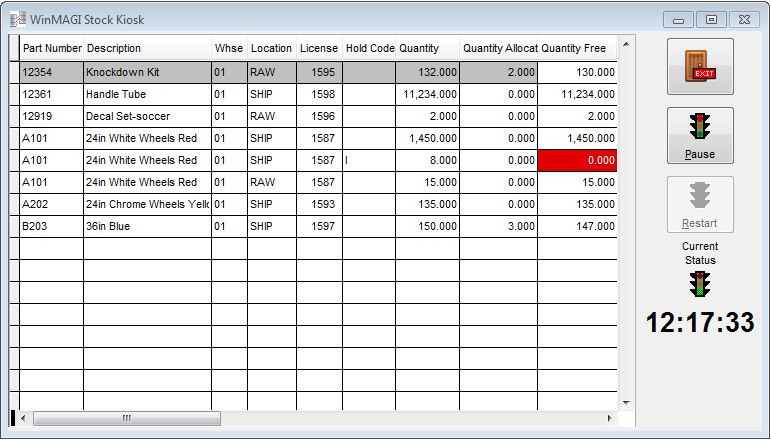Click the License column header
The height and width of the screenshot is (441, 771).
[319, 48]
